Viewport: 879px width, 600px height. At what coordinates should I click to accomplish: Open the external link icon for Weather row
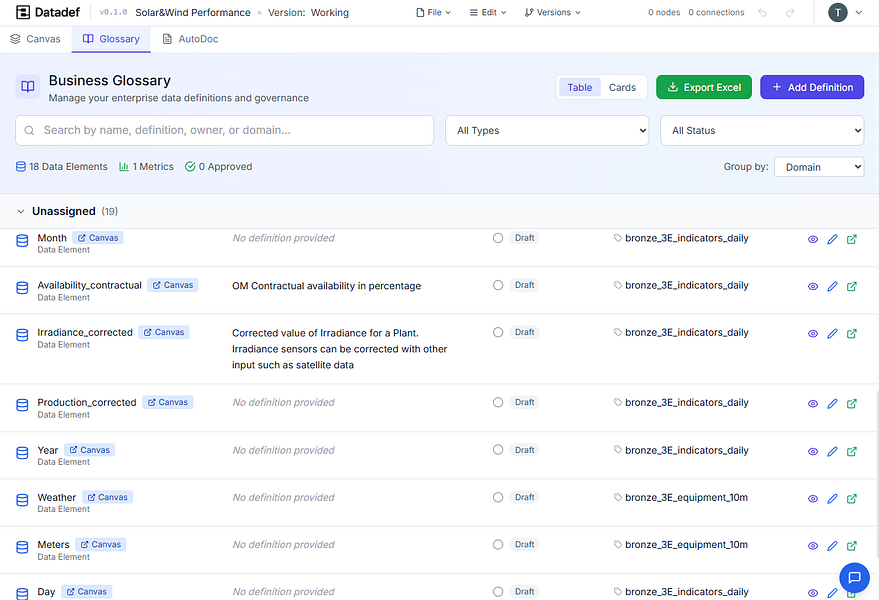tap(852, 499)
